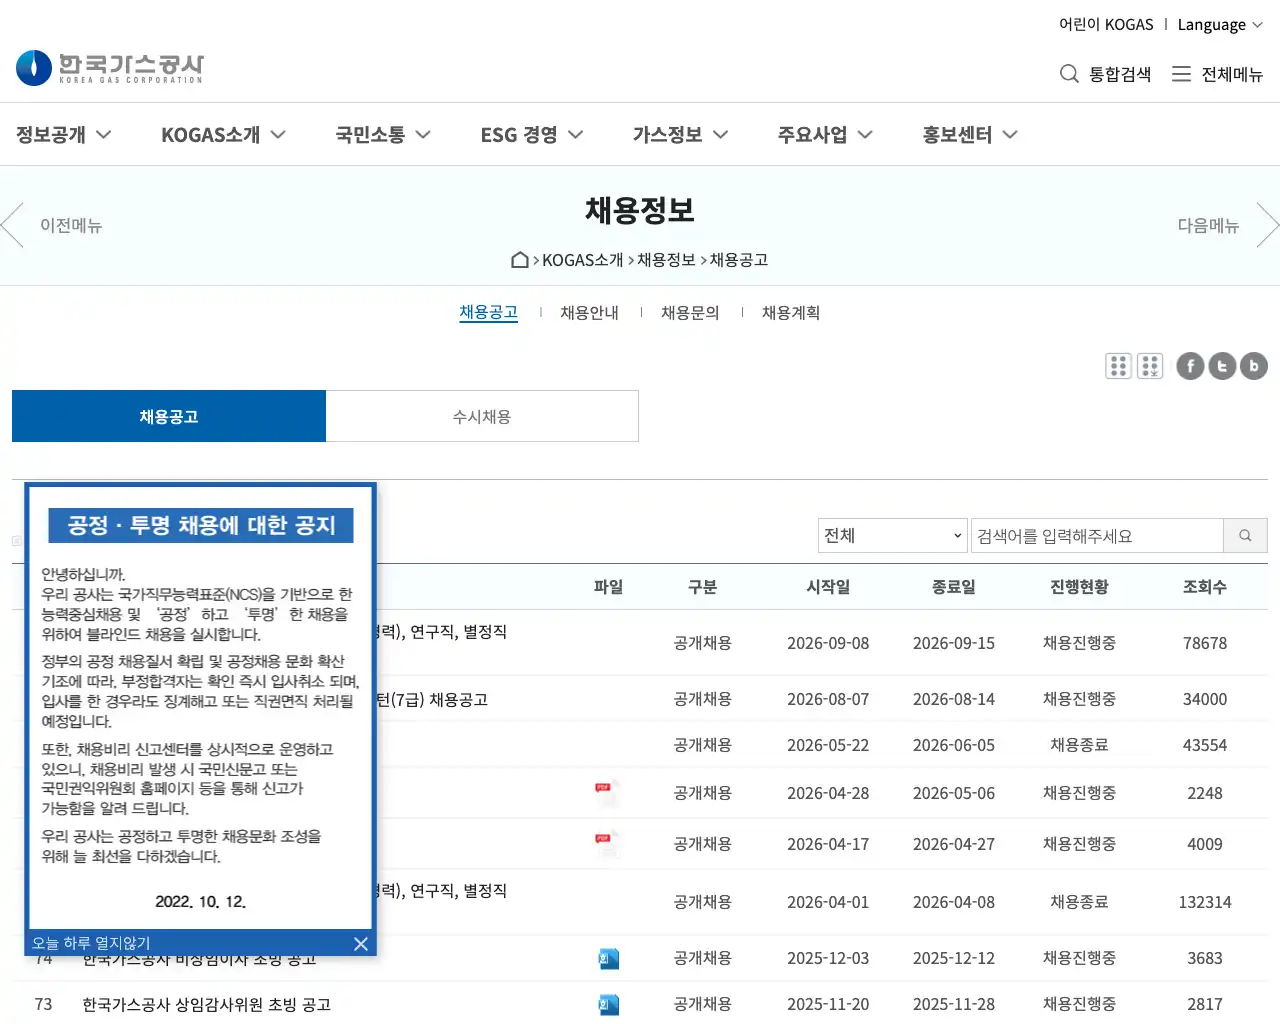
Task: Open the 전체 search category dropdown
Action: coord(892,535)
